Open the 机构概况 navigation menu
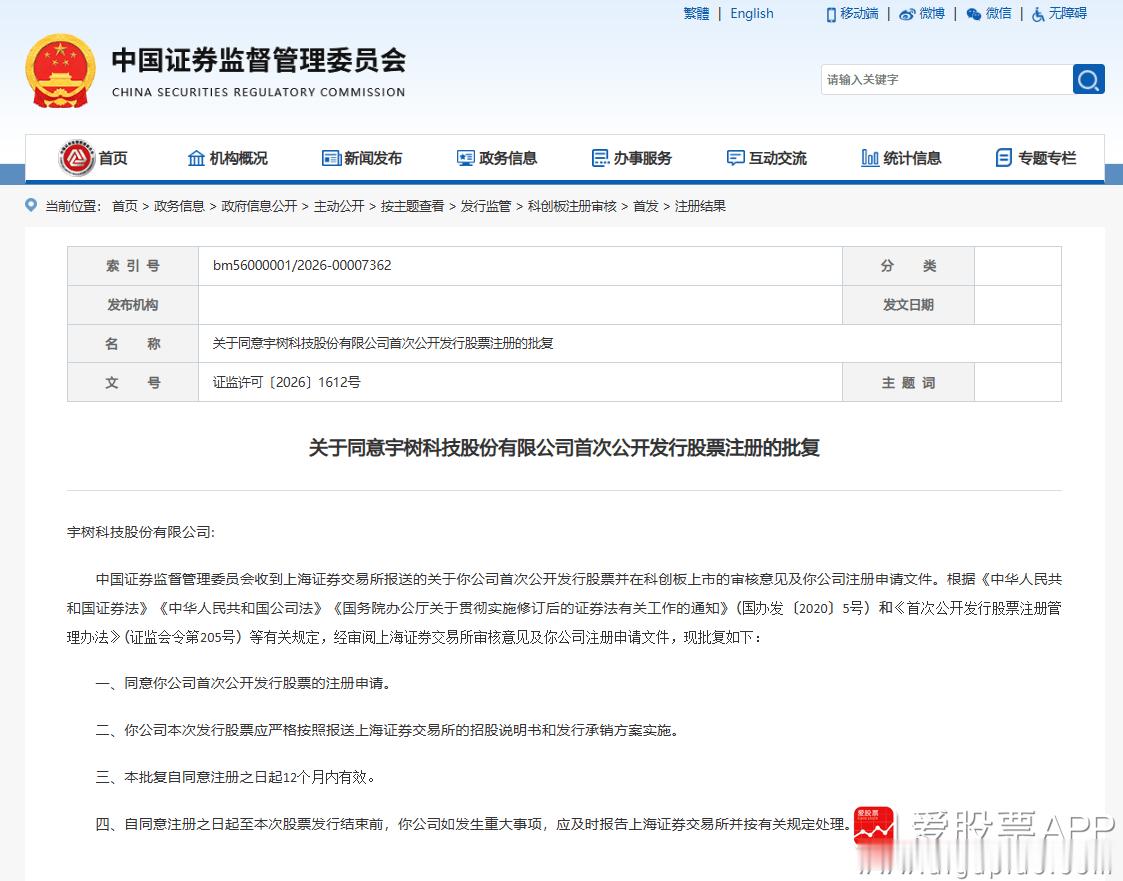 click(238, 158)
